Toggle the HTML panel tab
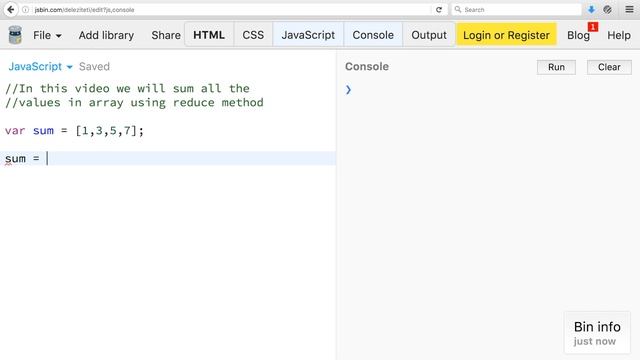 (x=209, y=35)
